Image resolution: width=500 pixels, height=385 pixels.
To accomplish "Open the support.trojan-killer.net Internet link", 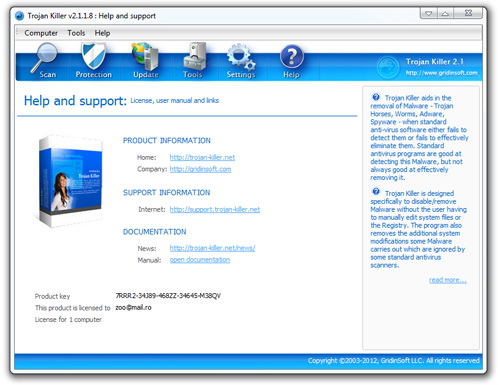I will click(x=215, y=209).
